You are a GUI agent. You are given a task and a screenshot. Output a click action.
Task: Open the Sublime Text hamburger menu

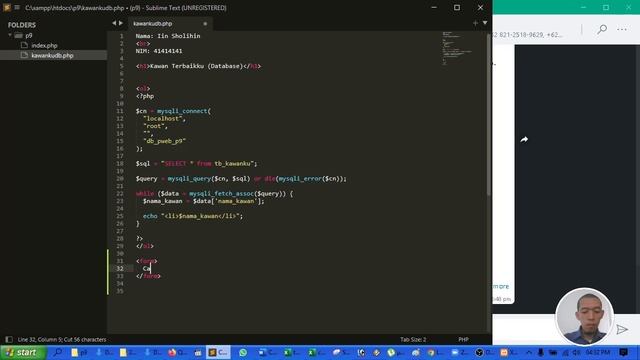click(x=17, y=7)
